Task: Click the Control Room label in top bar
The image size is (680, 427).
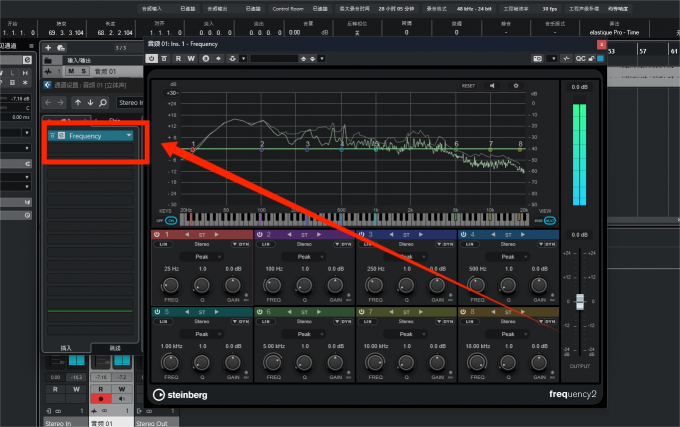Action: [288, 9]
